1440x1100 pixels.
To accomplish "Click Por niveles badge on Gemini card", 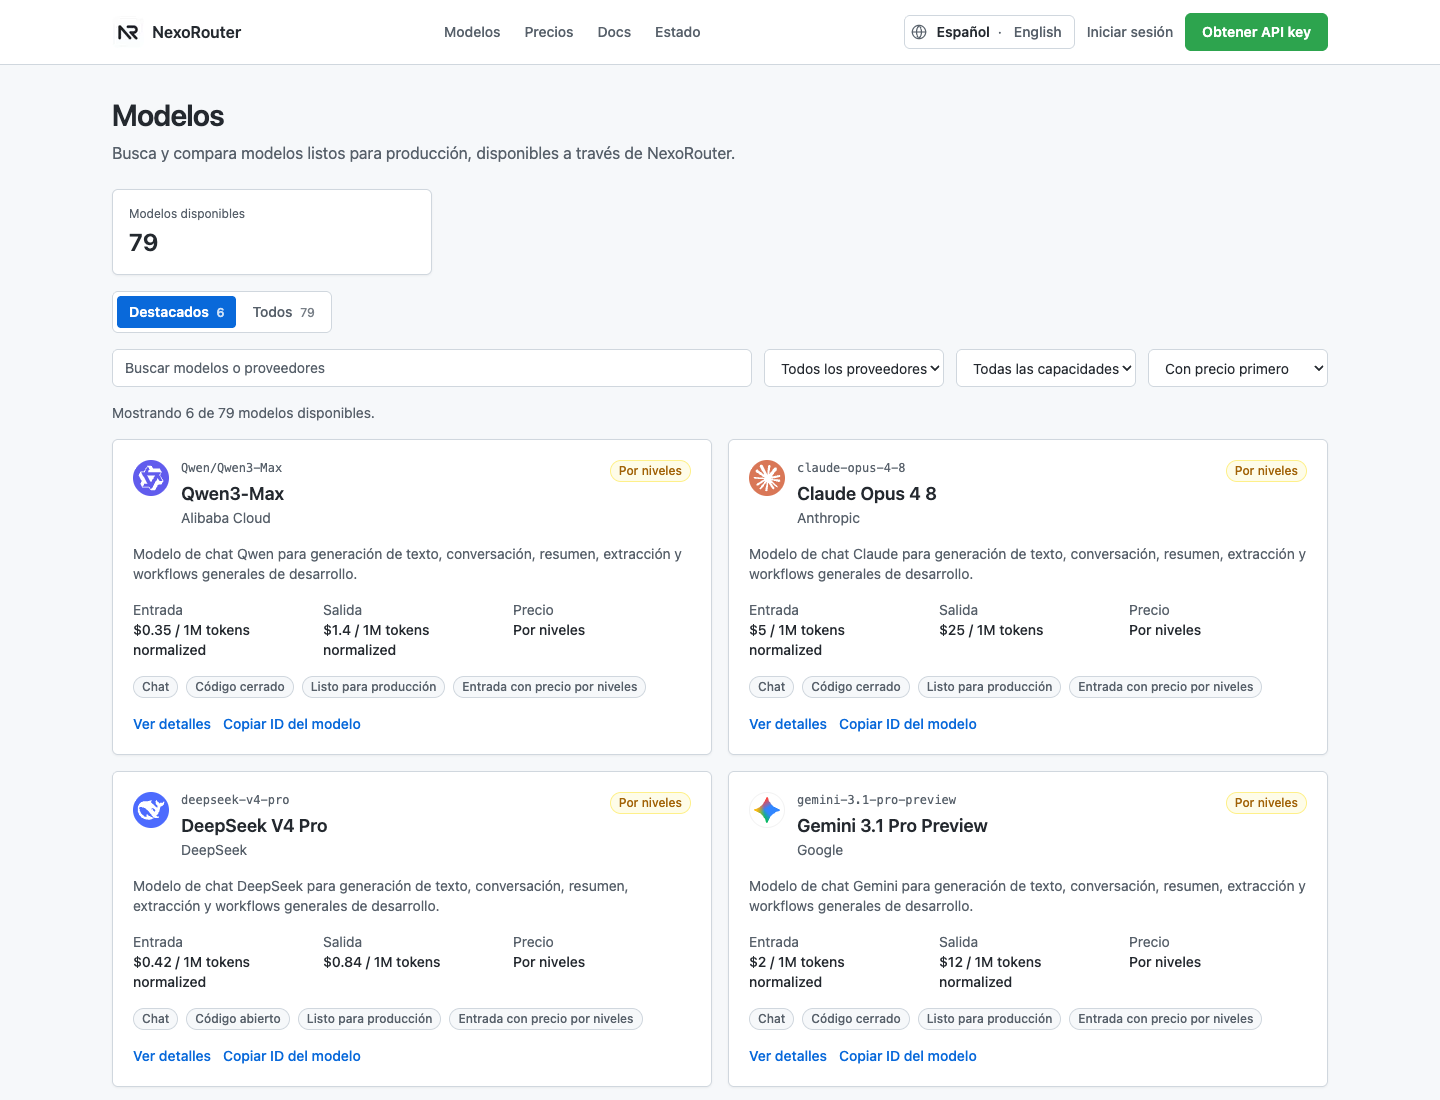I will tap(1266, 803).
